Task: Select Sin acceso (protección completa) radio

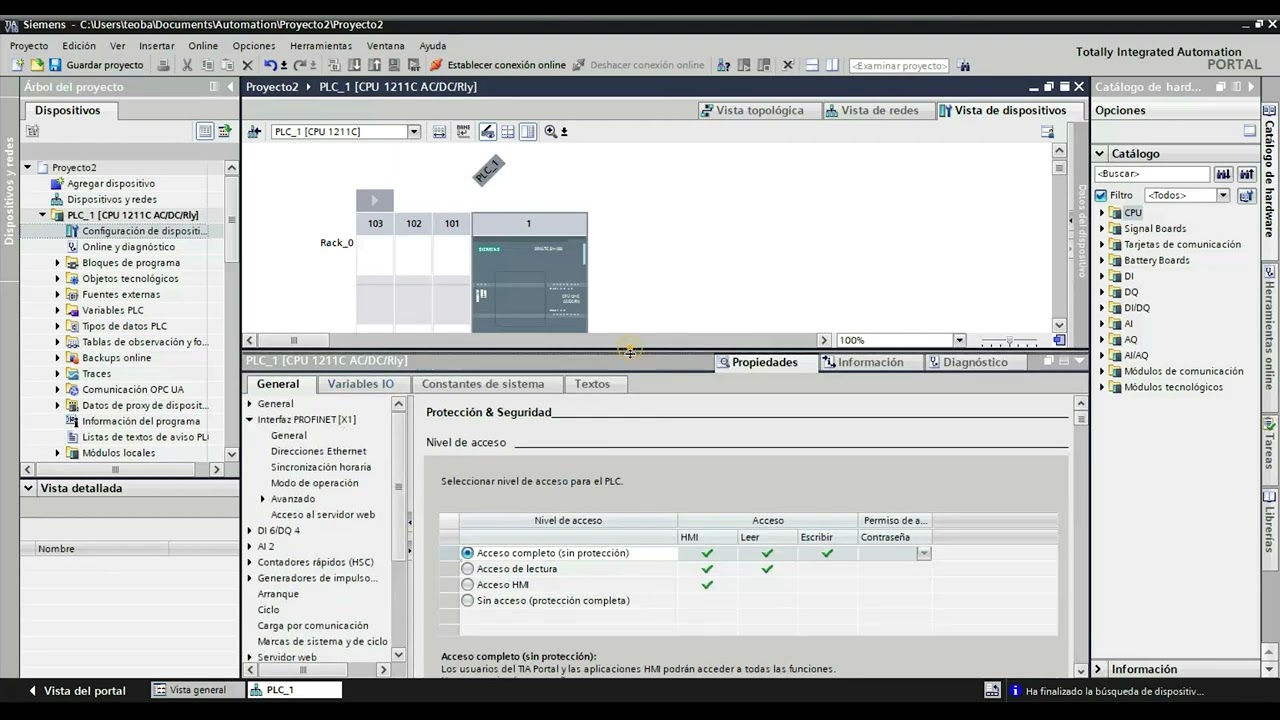Action: [x=467, y=601]
